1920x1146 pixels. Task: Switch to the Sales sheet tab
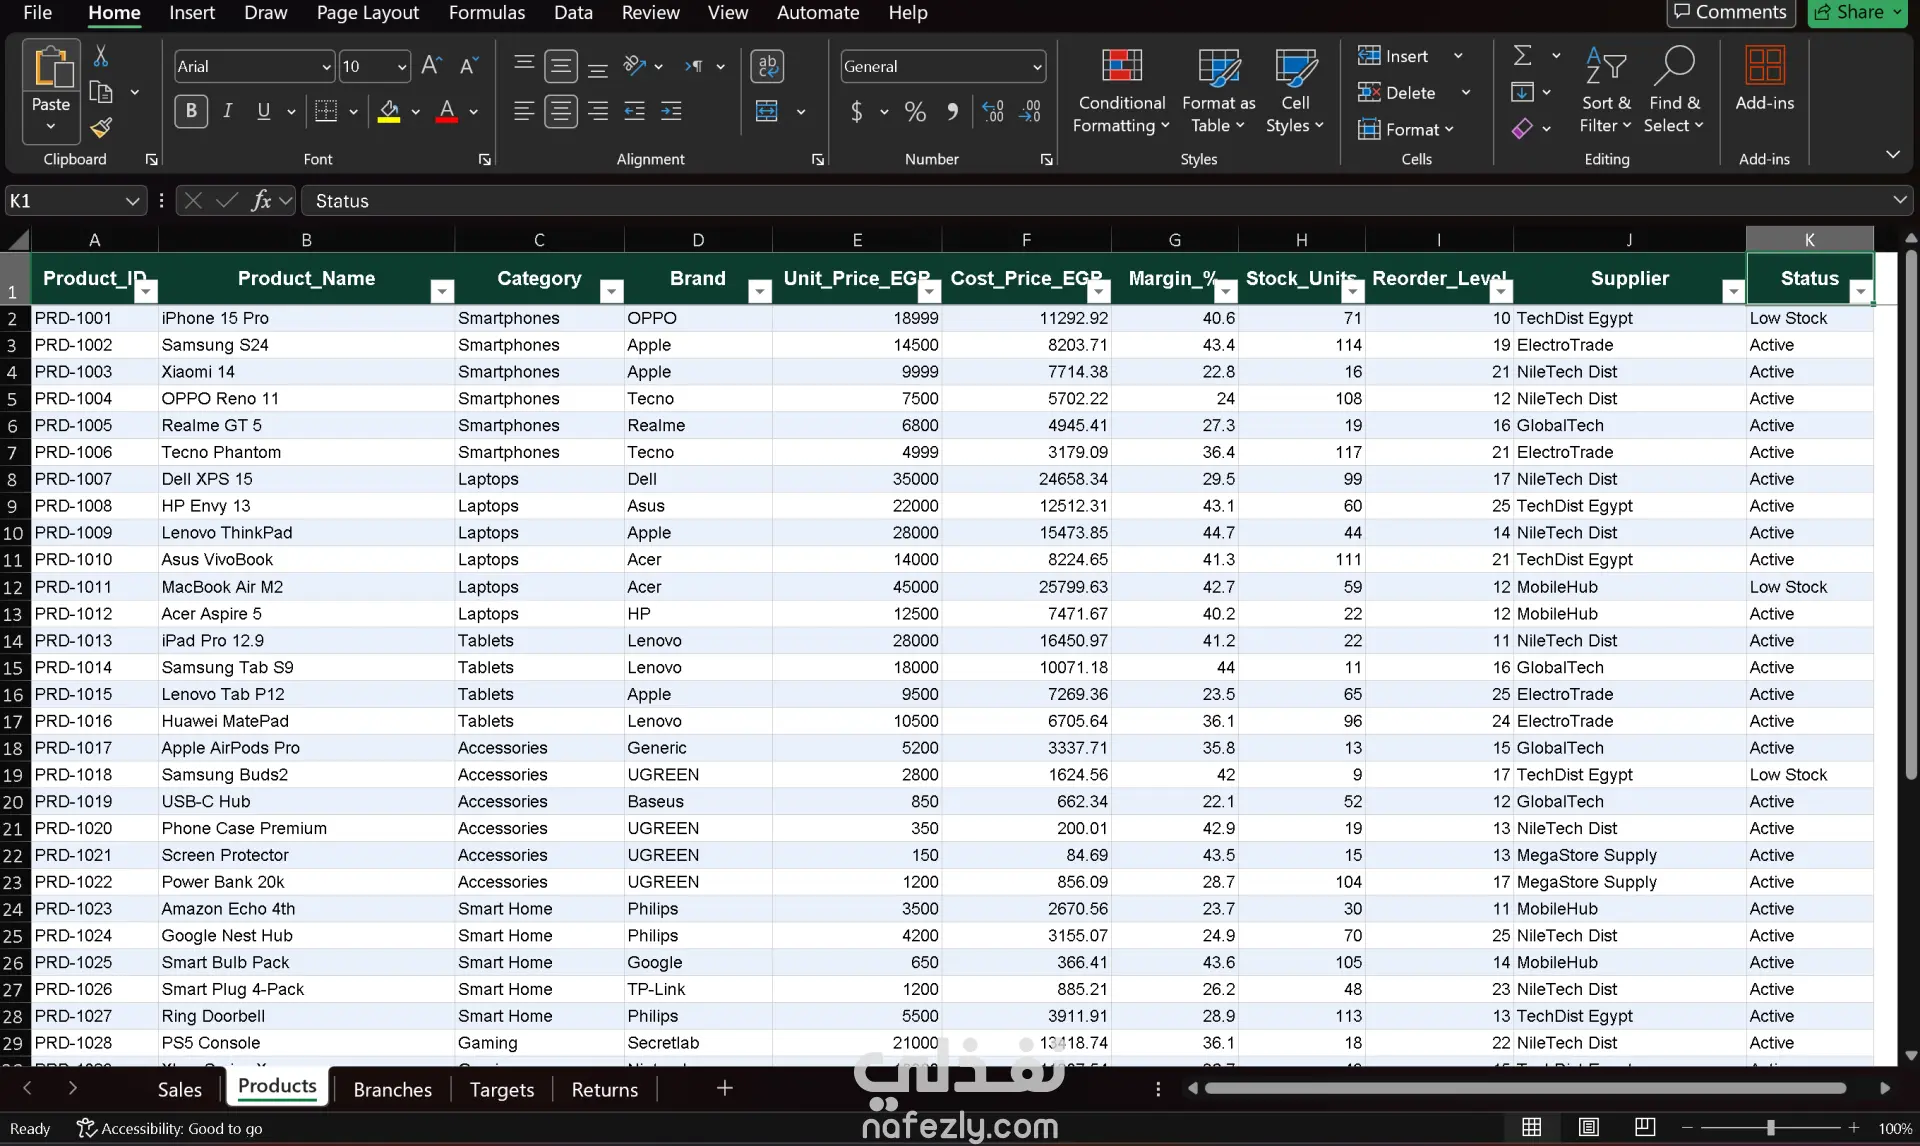tap(180, 1089)
